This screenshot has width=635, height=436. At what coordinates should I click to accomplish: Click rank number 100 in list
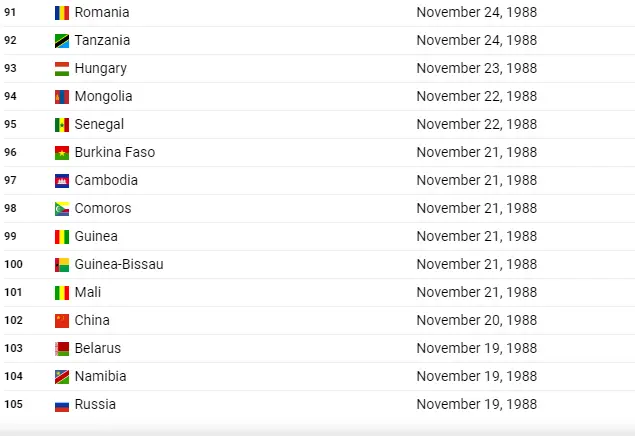tap(13, 264)
